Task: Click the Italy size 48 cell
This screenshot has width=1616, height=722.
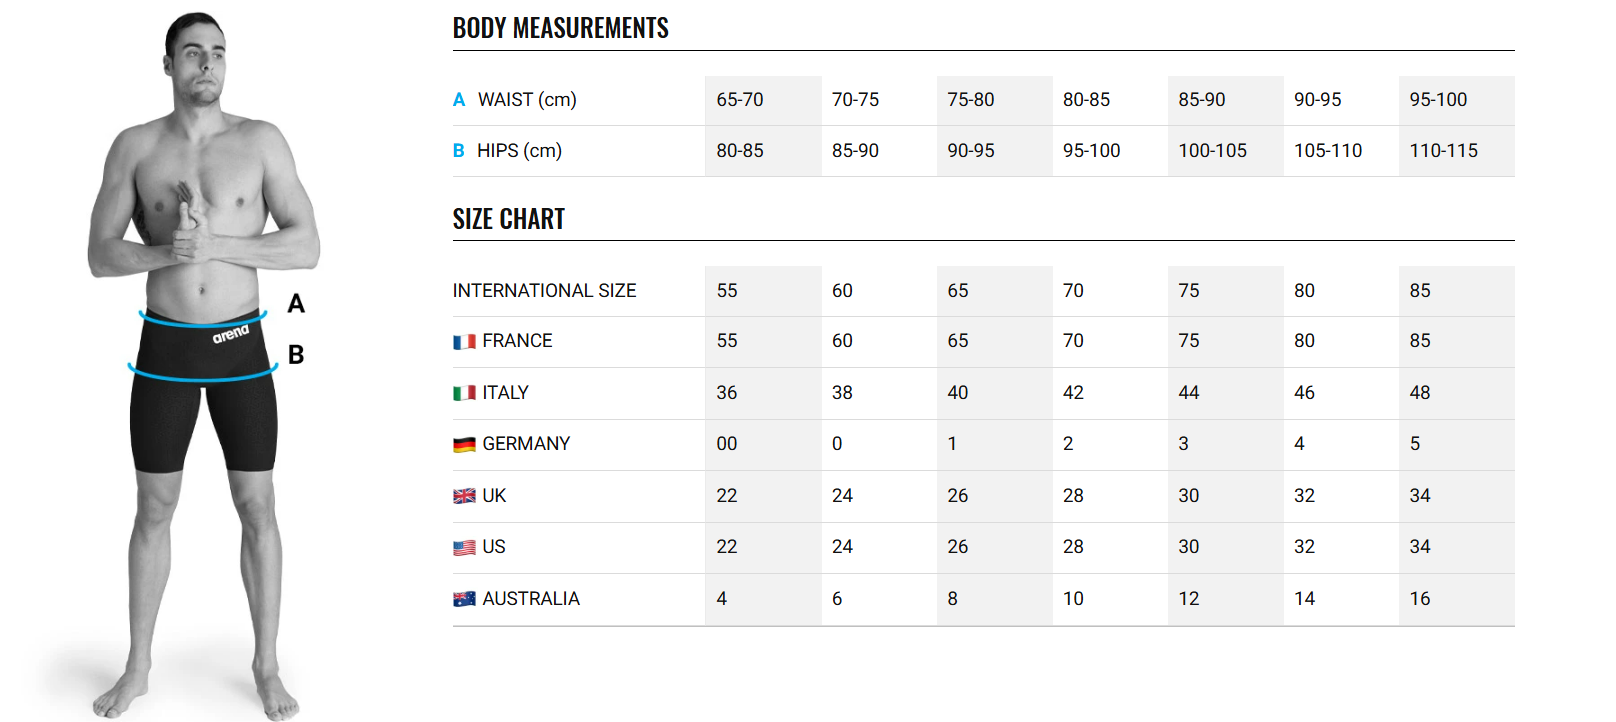Action: [x=1420, y=393]
